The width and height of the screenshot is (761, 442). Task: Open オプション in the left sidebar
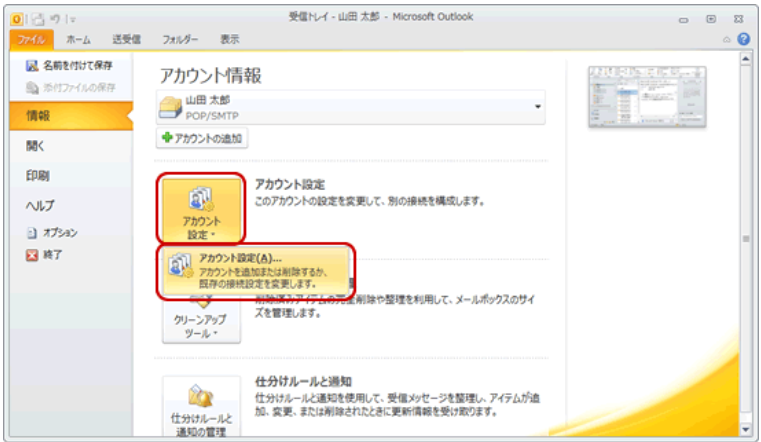[x=32, y=233]
